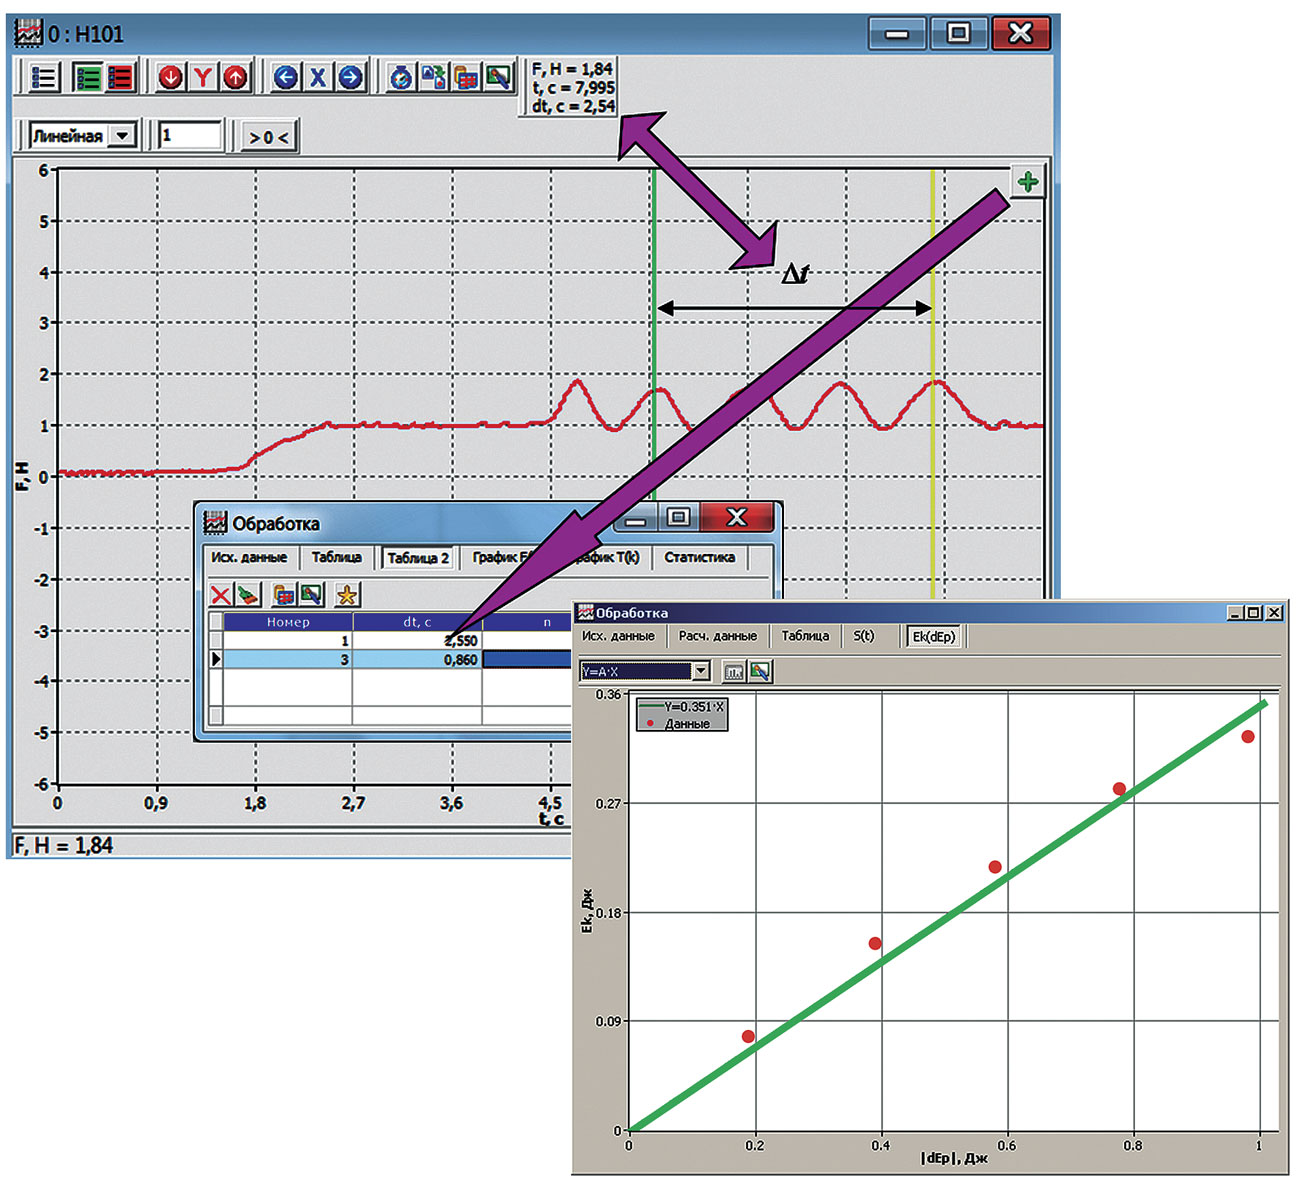Click the red X delete icon in table toolbar
The width and height of the screenshot is (1300, 1186).
coord(220,595)
